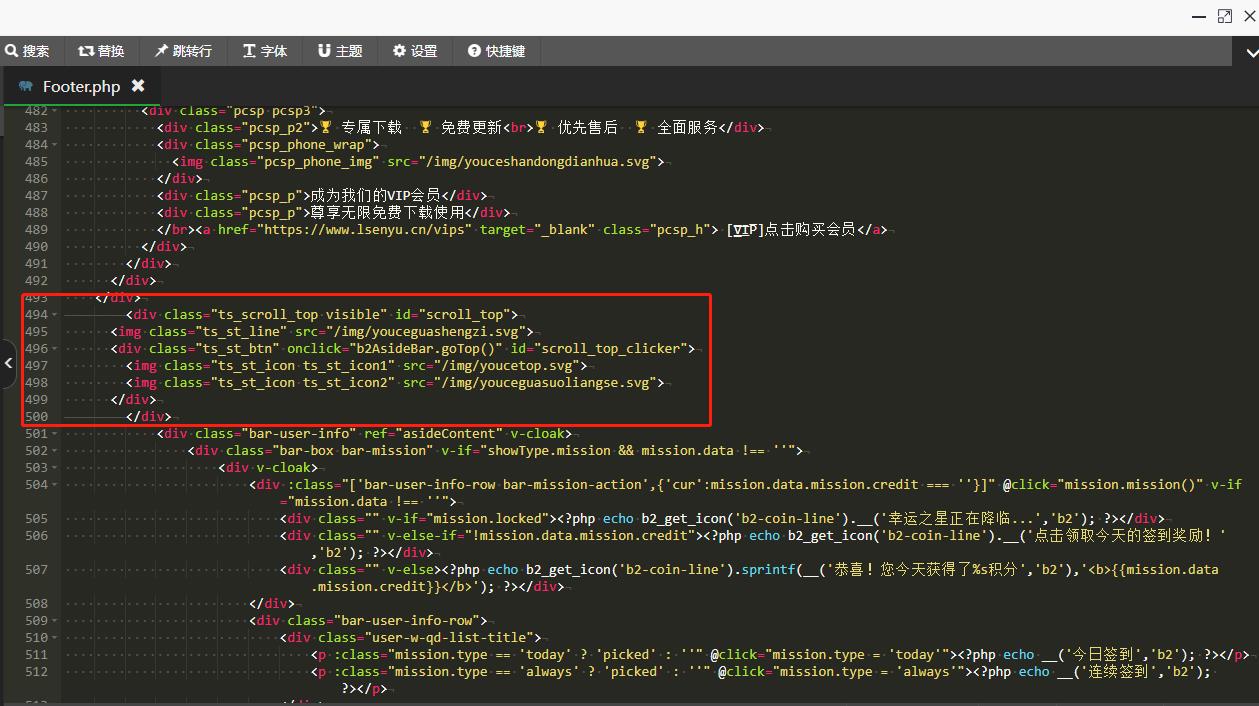The height and width of the screenshot is (706, 1259).
Task: Open the 设置 settings panel
Action: [415, 51]
